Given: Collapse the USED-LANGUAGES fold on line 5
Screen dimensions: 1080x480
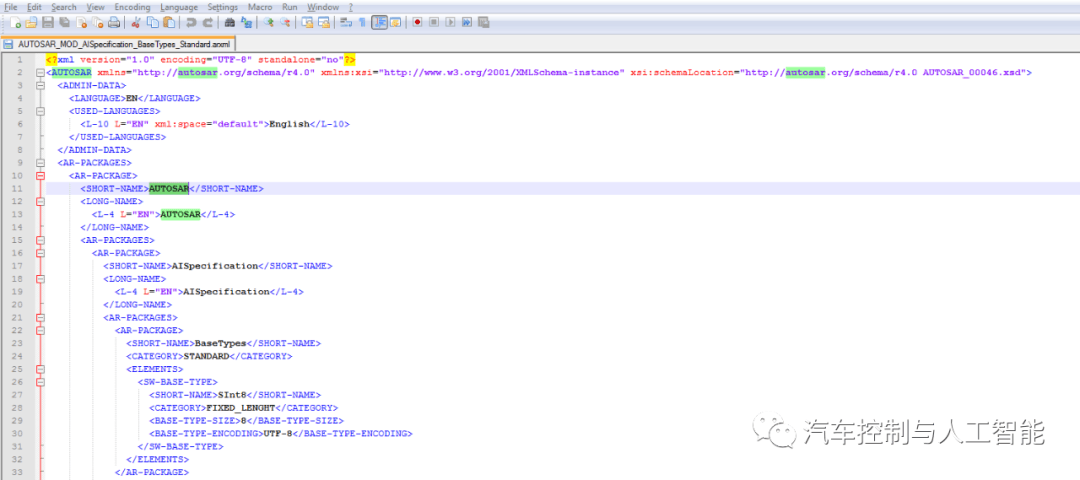Looking at the screenshot, I should 41,111.
